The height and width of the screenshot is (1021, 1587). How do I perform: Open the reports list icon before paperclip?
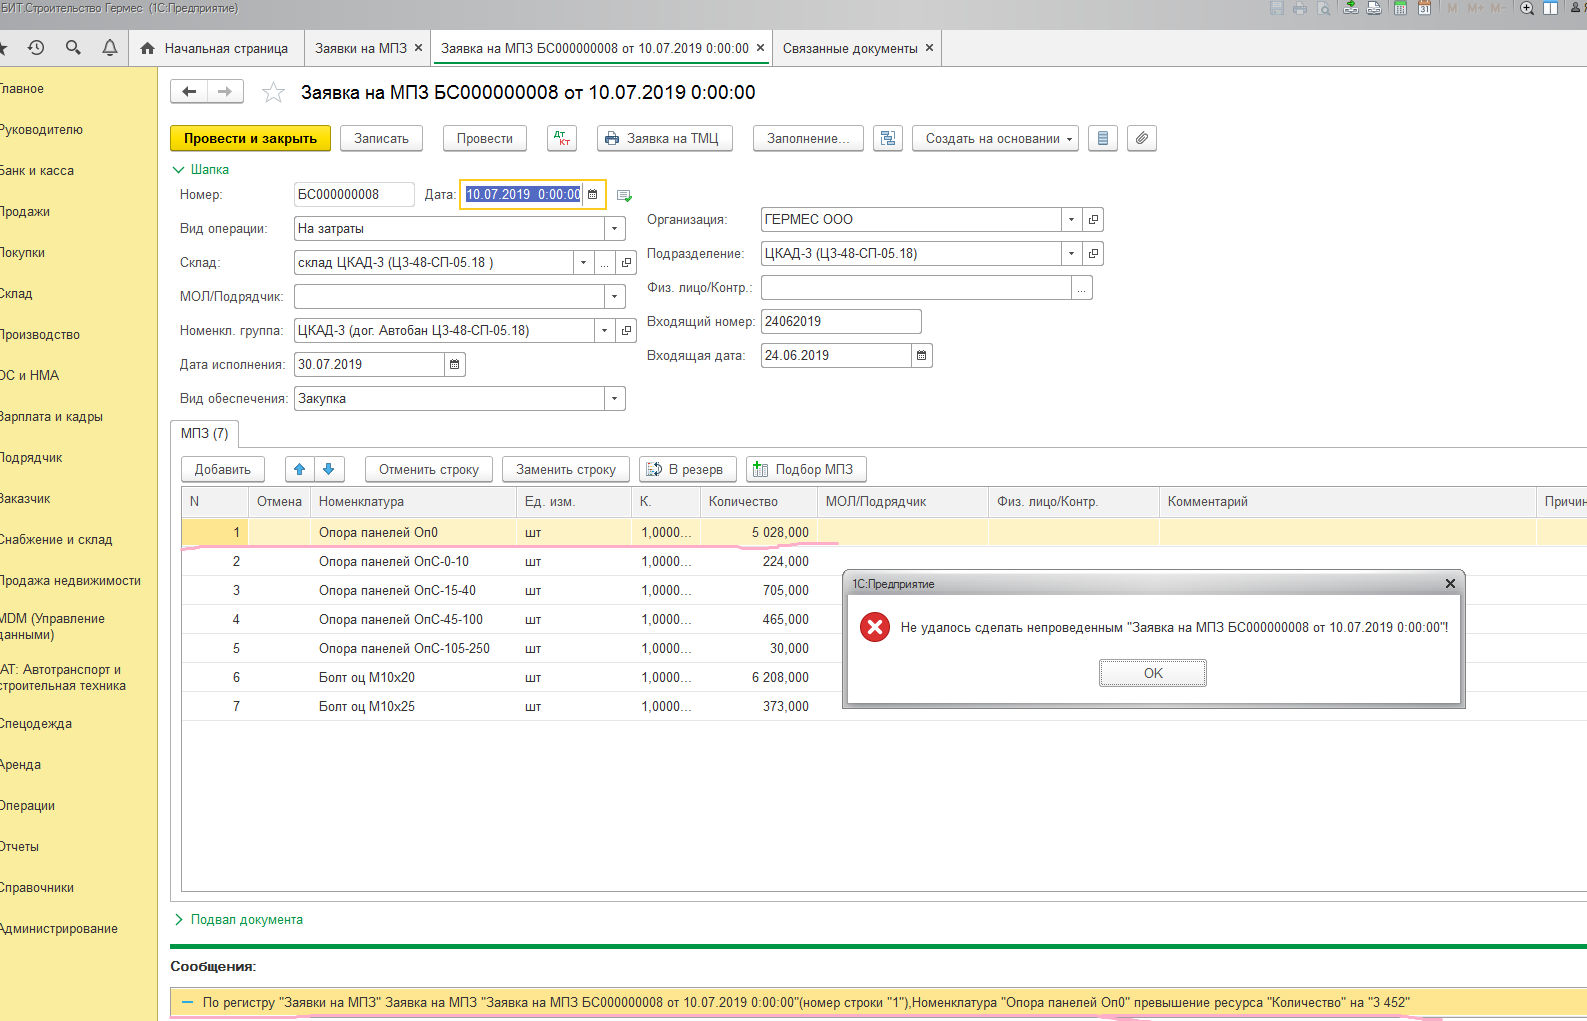1102,138
